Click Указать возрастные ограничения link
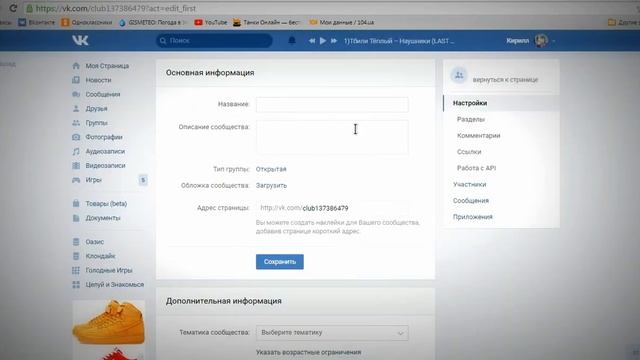This screenshot has width=640, height=360. point(309,352)
